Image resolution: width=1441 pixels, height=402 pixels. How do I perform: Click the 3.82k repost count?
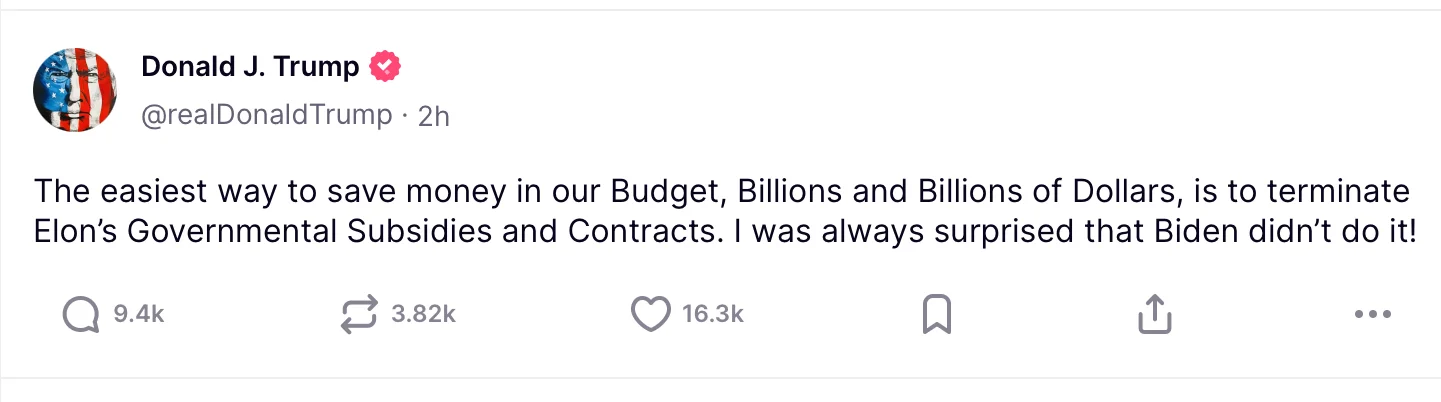423,315
